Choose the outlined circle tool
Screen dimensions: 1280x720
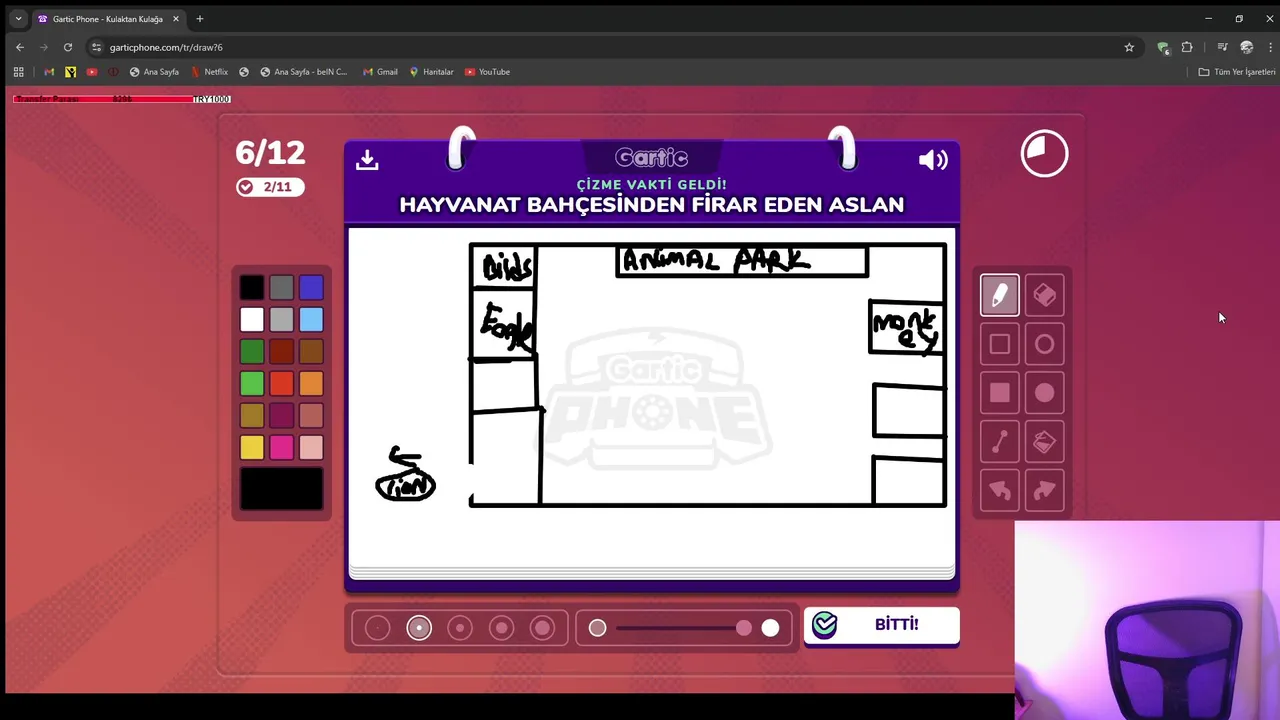tap(1044, 344)
